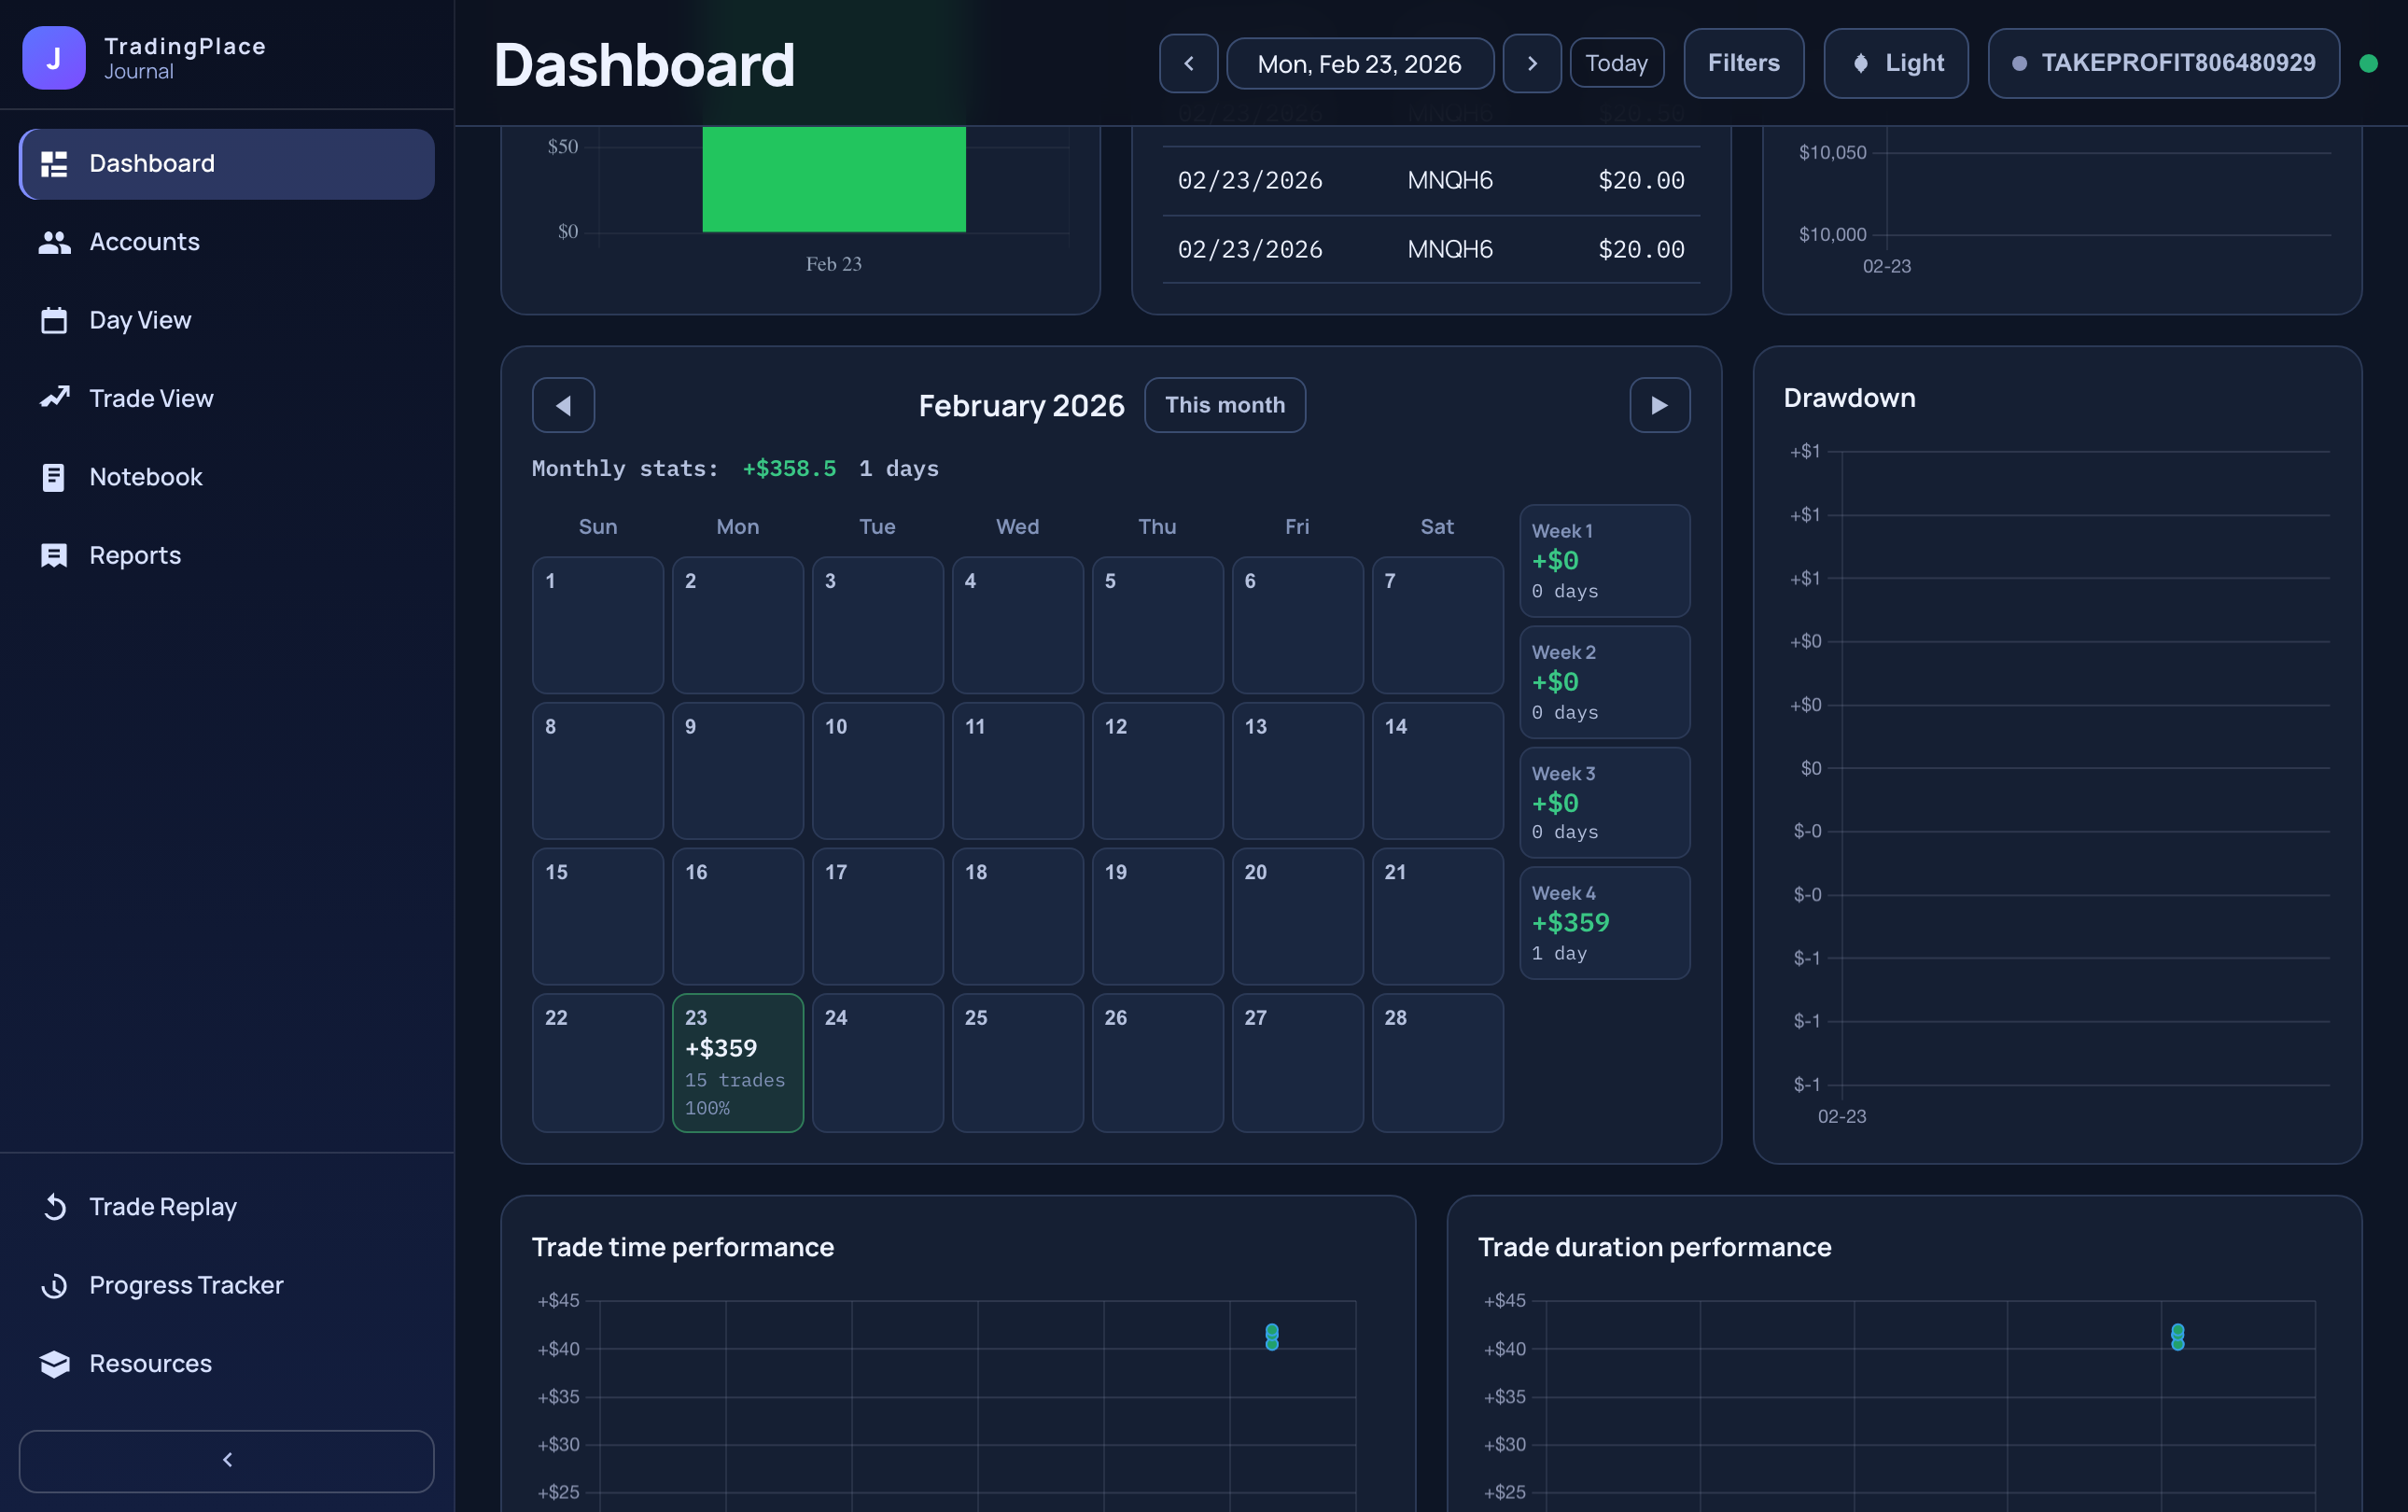Advance to next day with right chevron
Image resolution: width=2408 pixels, height=1512 pixels.
point(1531,64)
